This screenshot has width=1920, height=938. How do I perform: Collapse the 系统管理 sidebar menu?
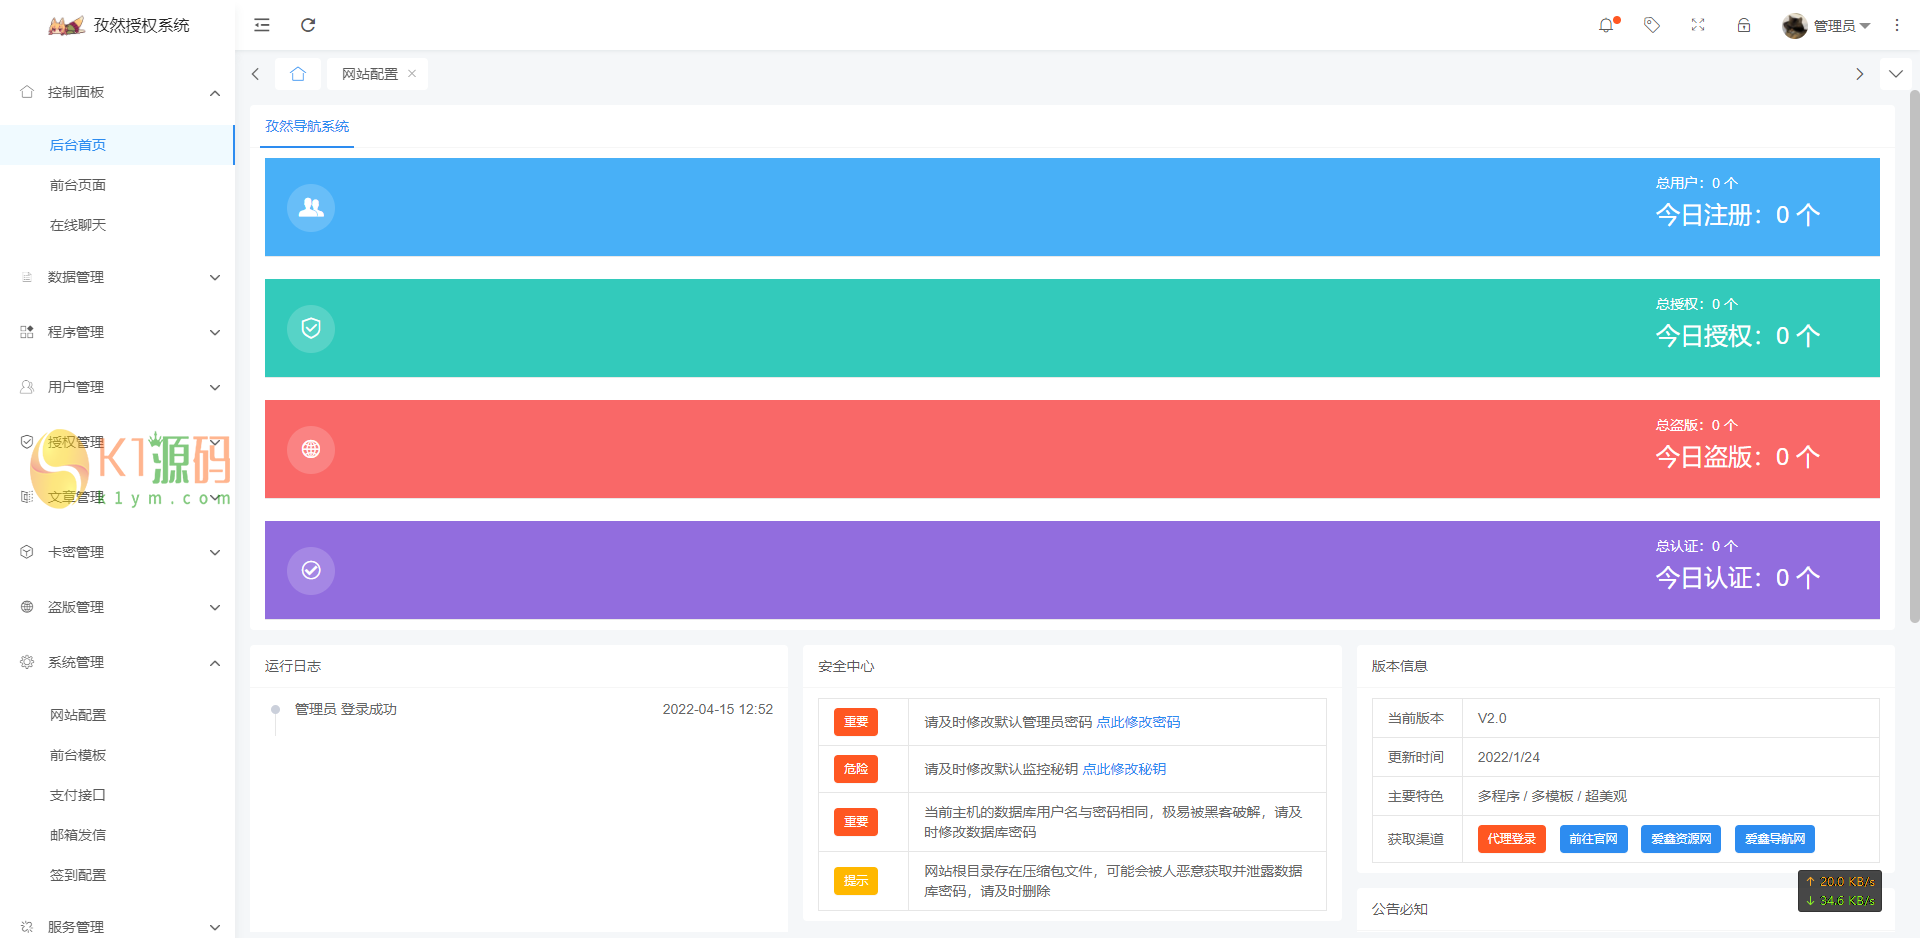120,662
